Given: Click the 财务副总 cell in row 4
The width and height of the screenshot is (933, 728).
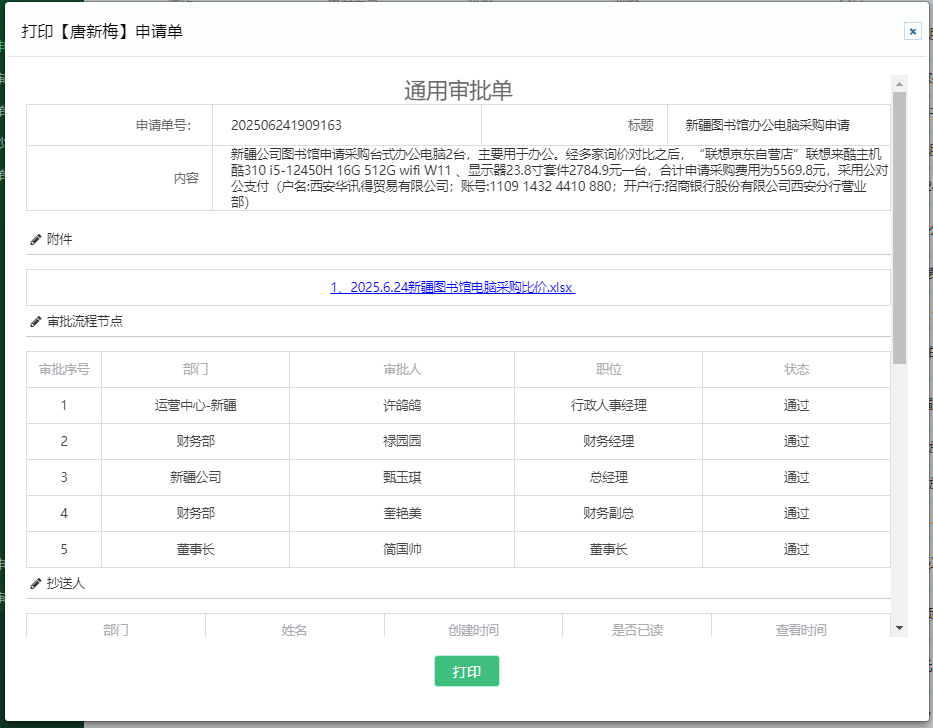Looking at the screenshot, I should (x=608, y=513).
